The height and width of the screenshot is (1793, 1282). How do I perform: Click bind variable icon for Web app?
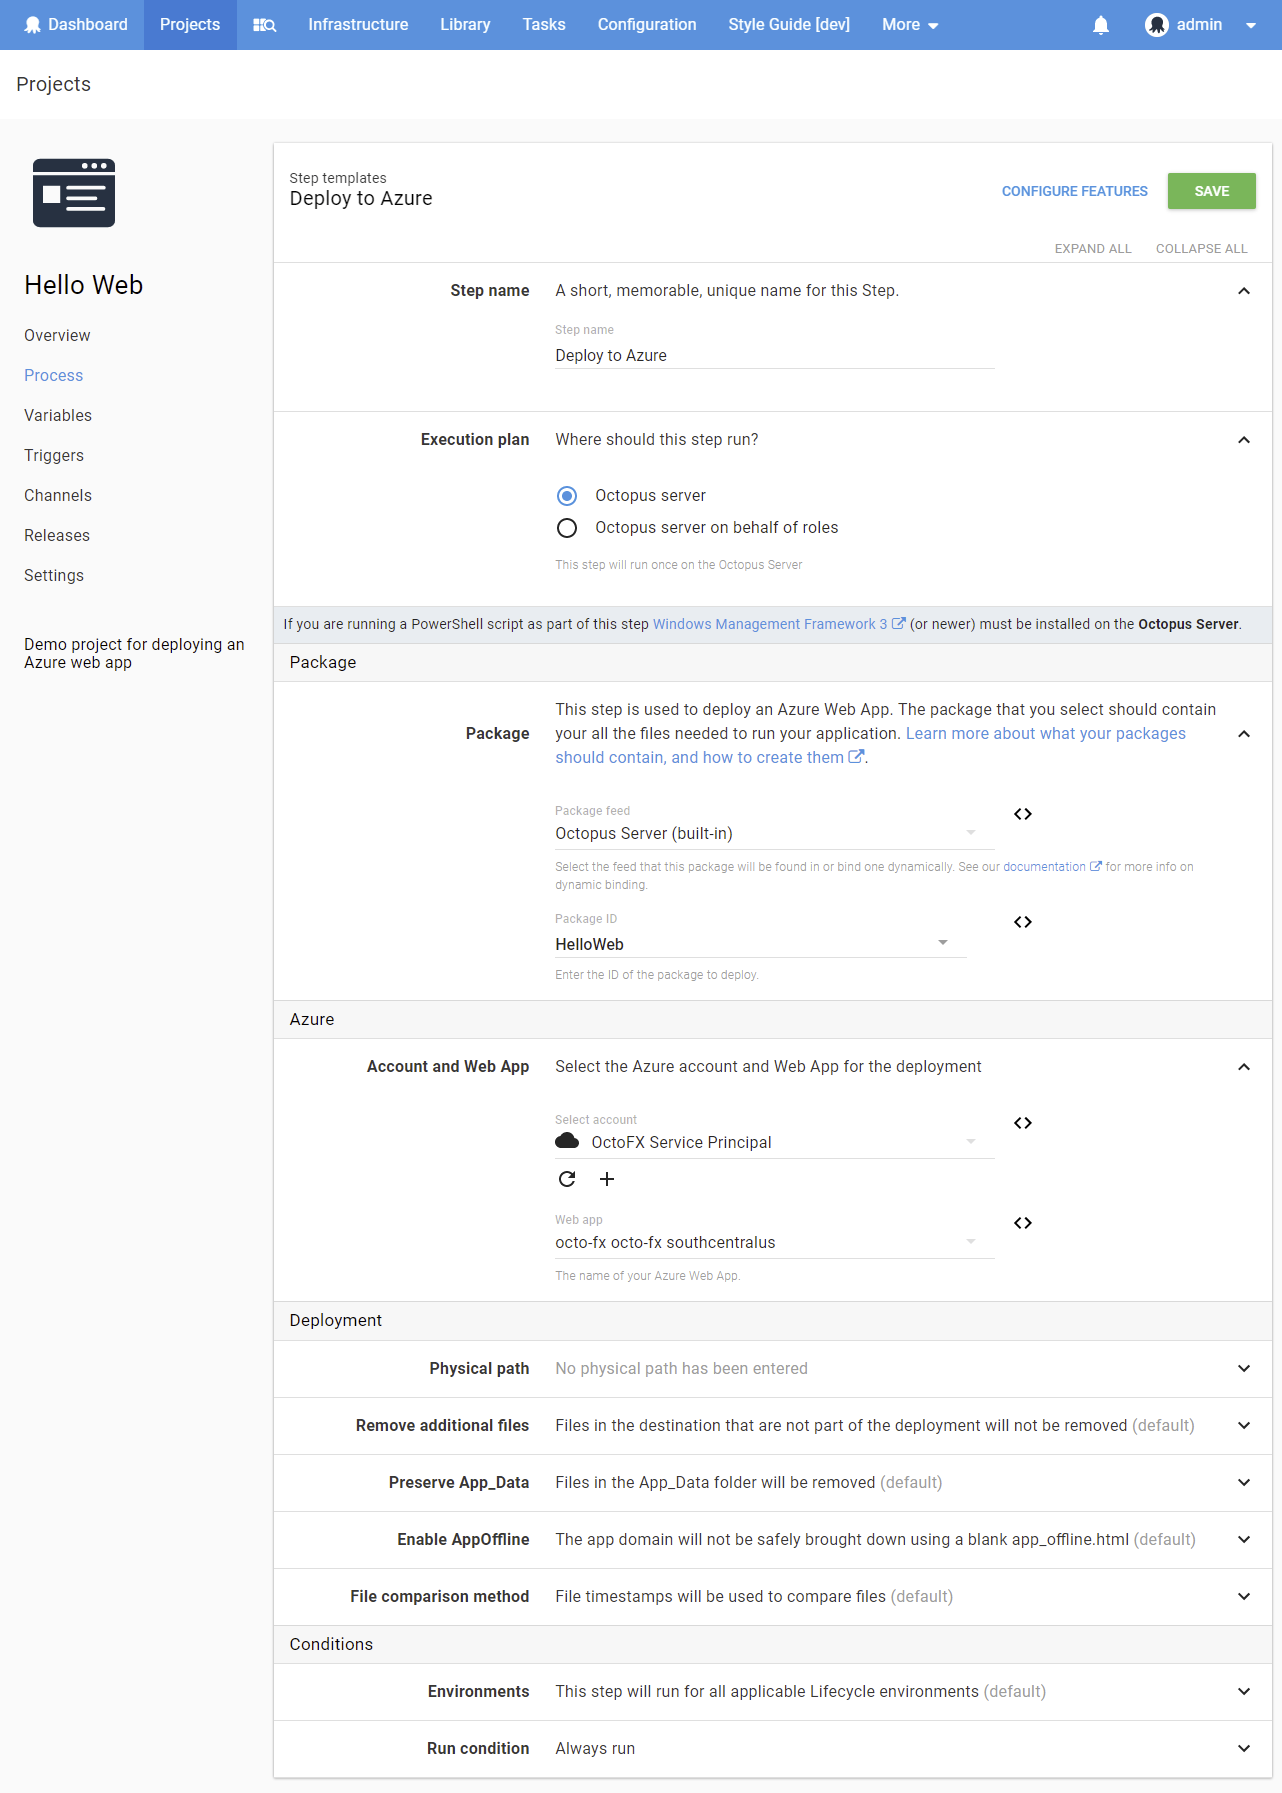tap(1022, 1223)
